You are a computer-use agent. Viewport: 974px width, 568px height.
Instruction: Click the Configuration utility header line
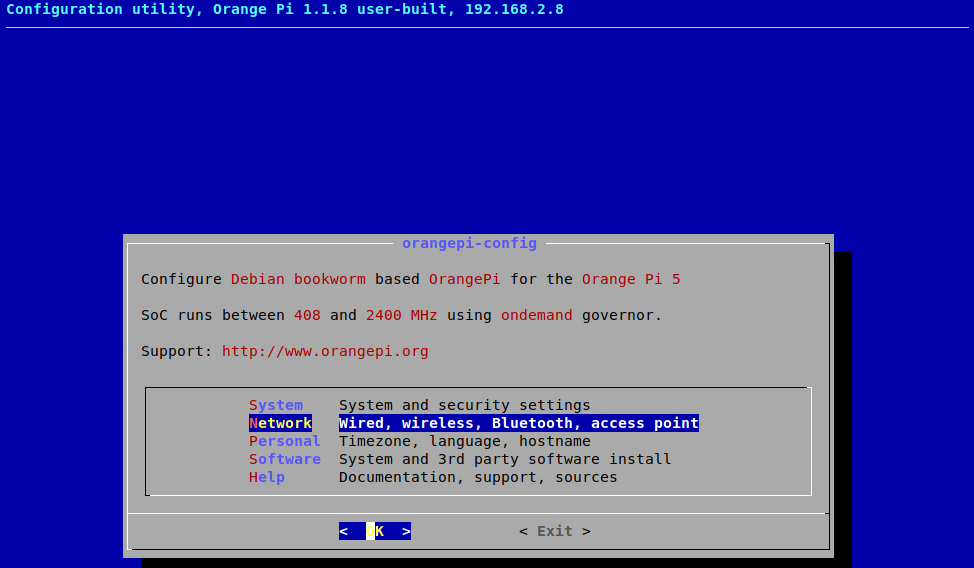[x=284, y=9]
